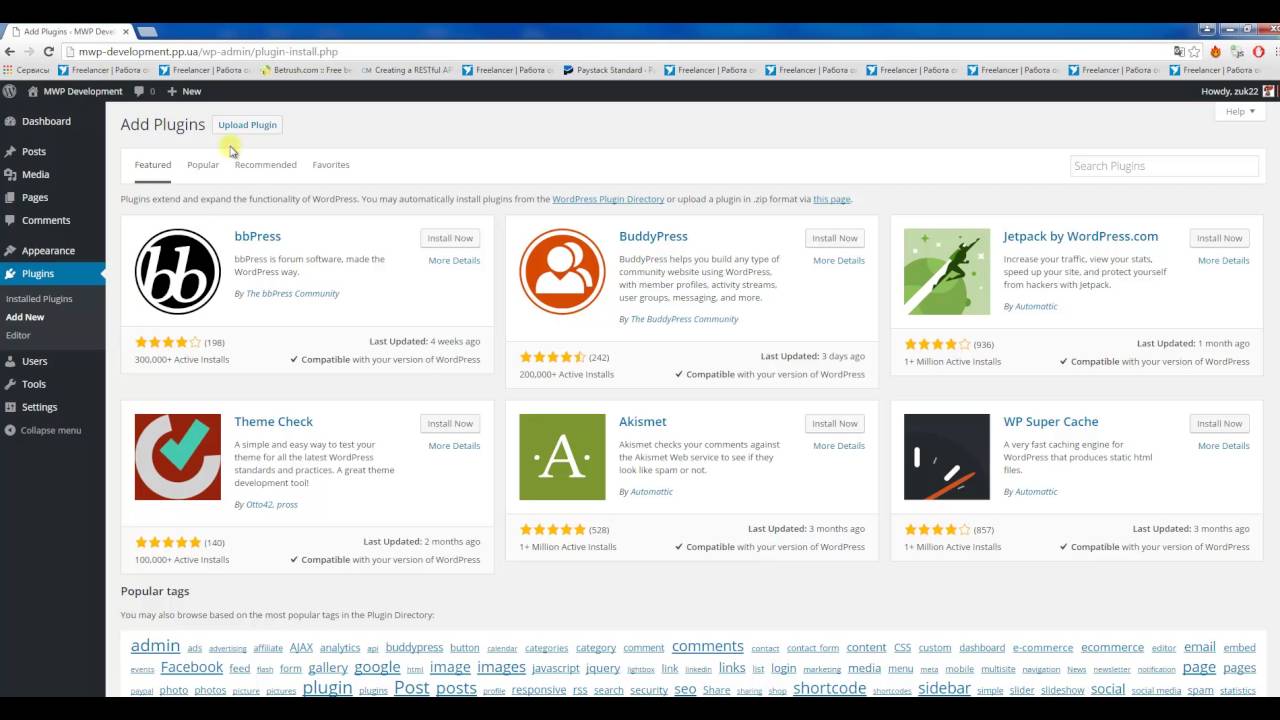The width and height of the screenshot is (1280, 720).
Task: Click the browser back arrow
Action: click(10, 51)
